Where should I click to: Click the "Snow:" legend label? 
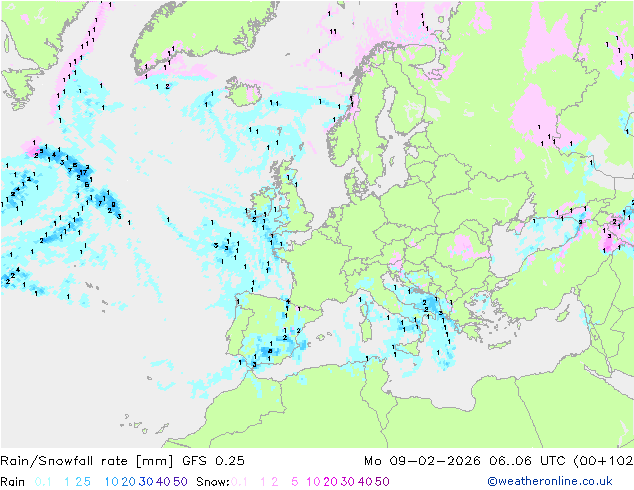213,482
